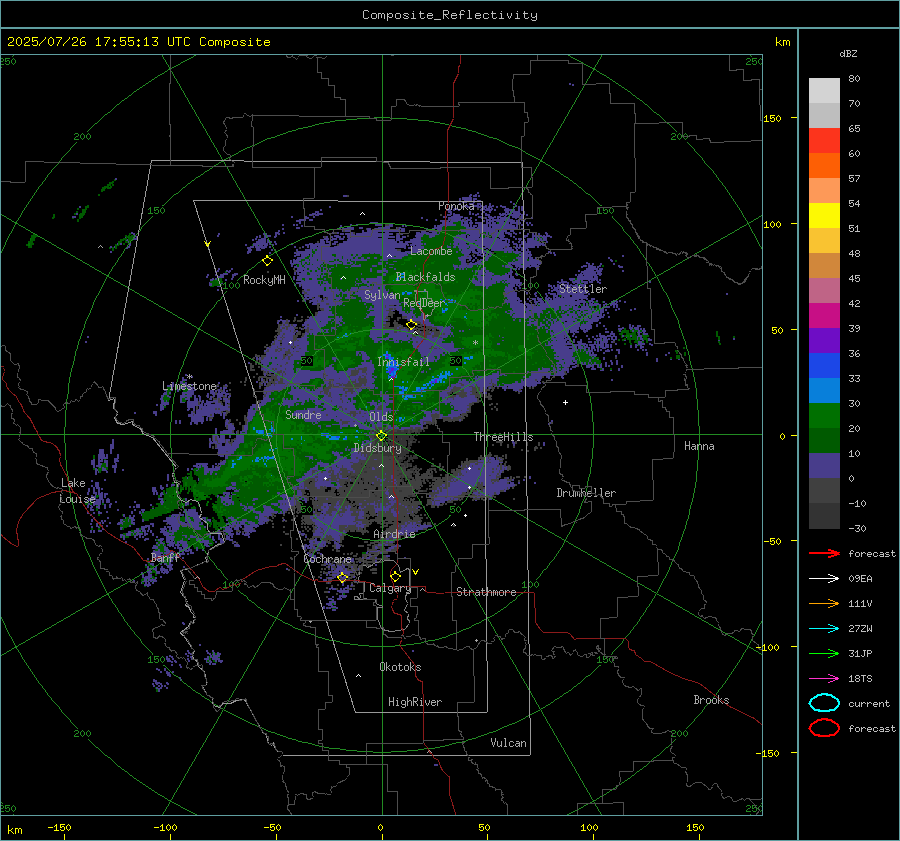
Task: Click the Lacombe city label
Action: click(x=431, y=251)
